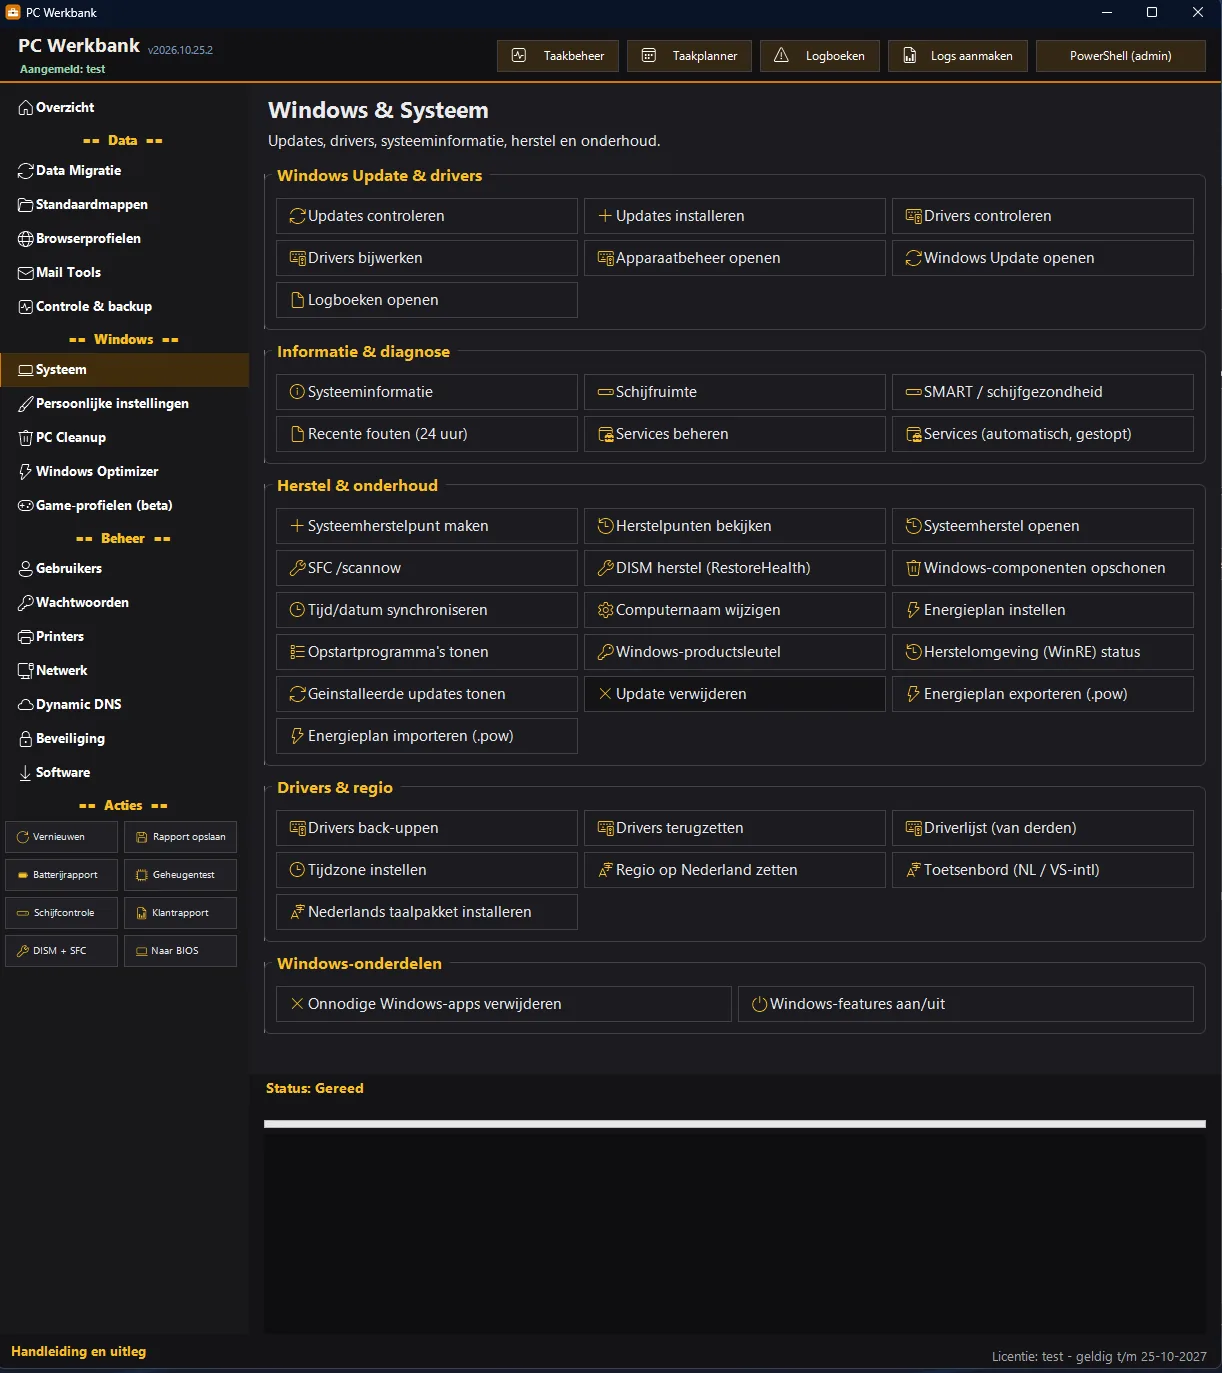Click Regio op Nederland zetten

[x=735, y=870]
